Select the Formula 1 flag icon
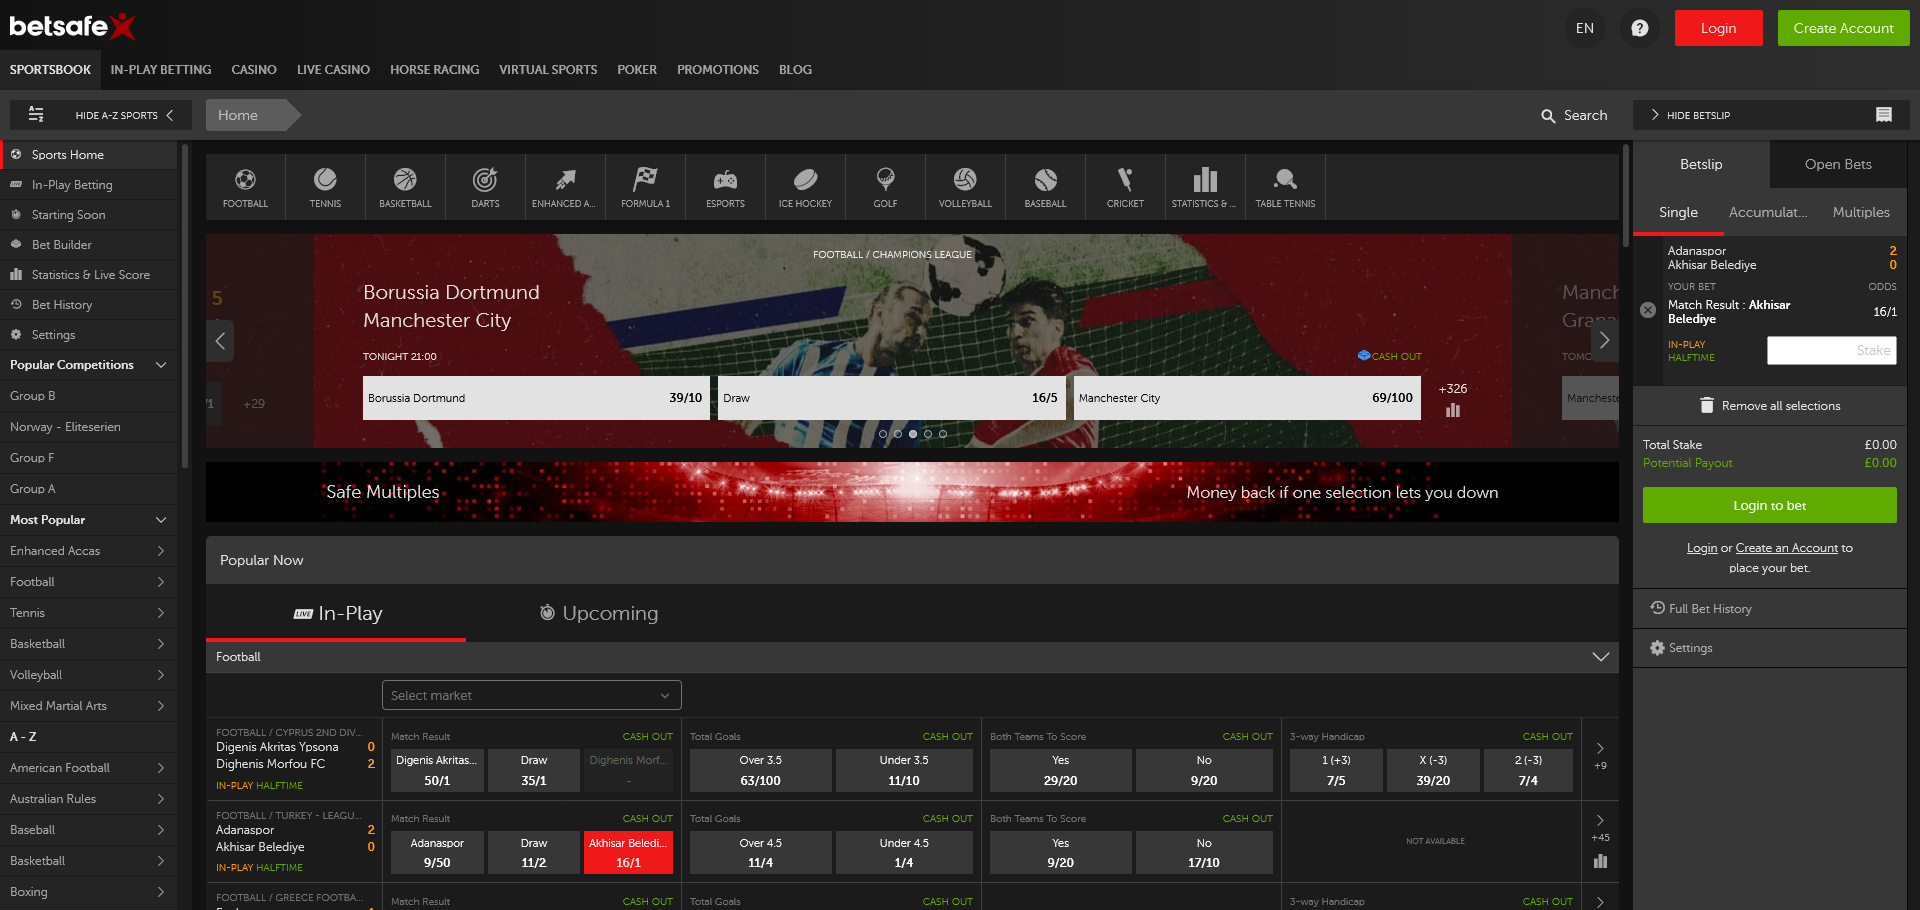 (x=645, y=187)
